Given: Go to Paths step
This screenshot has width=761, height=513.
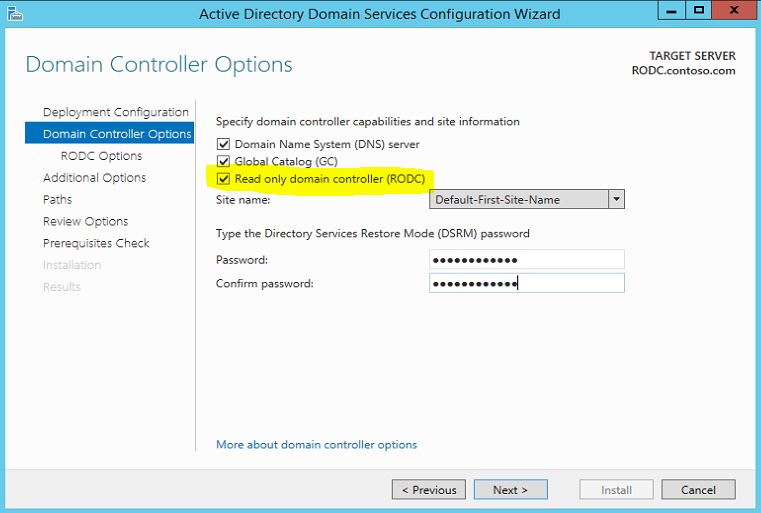Looking at the screenshot, I should pyautogui.click(x=57, y=199).
